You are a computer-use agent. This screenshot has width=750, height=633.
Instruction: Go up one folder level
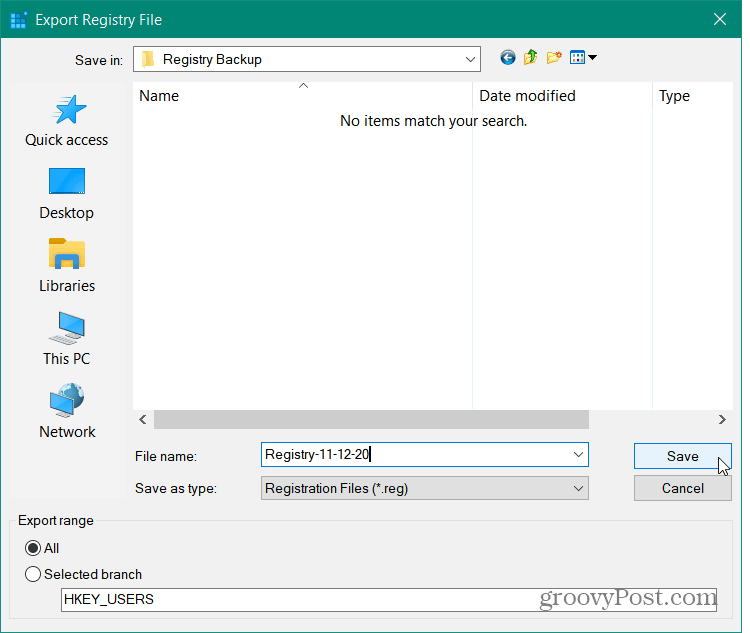coord(530,58)
